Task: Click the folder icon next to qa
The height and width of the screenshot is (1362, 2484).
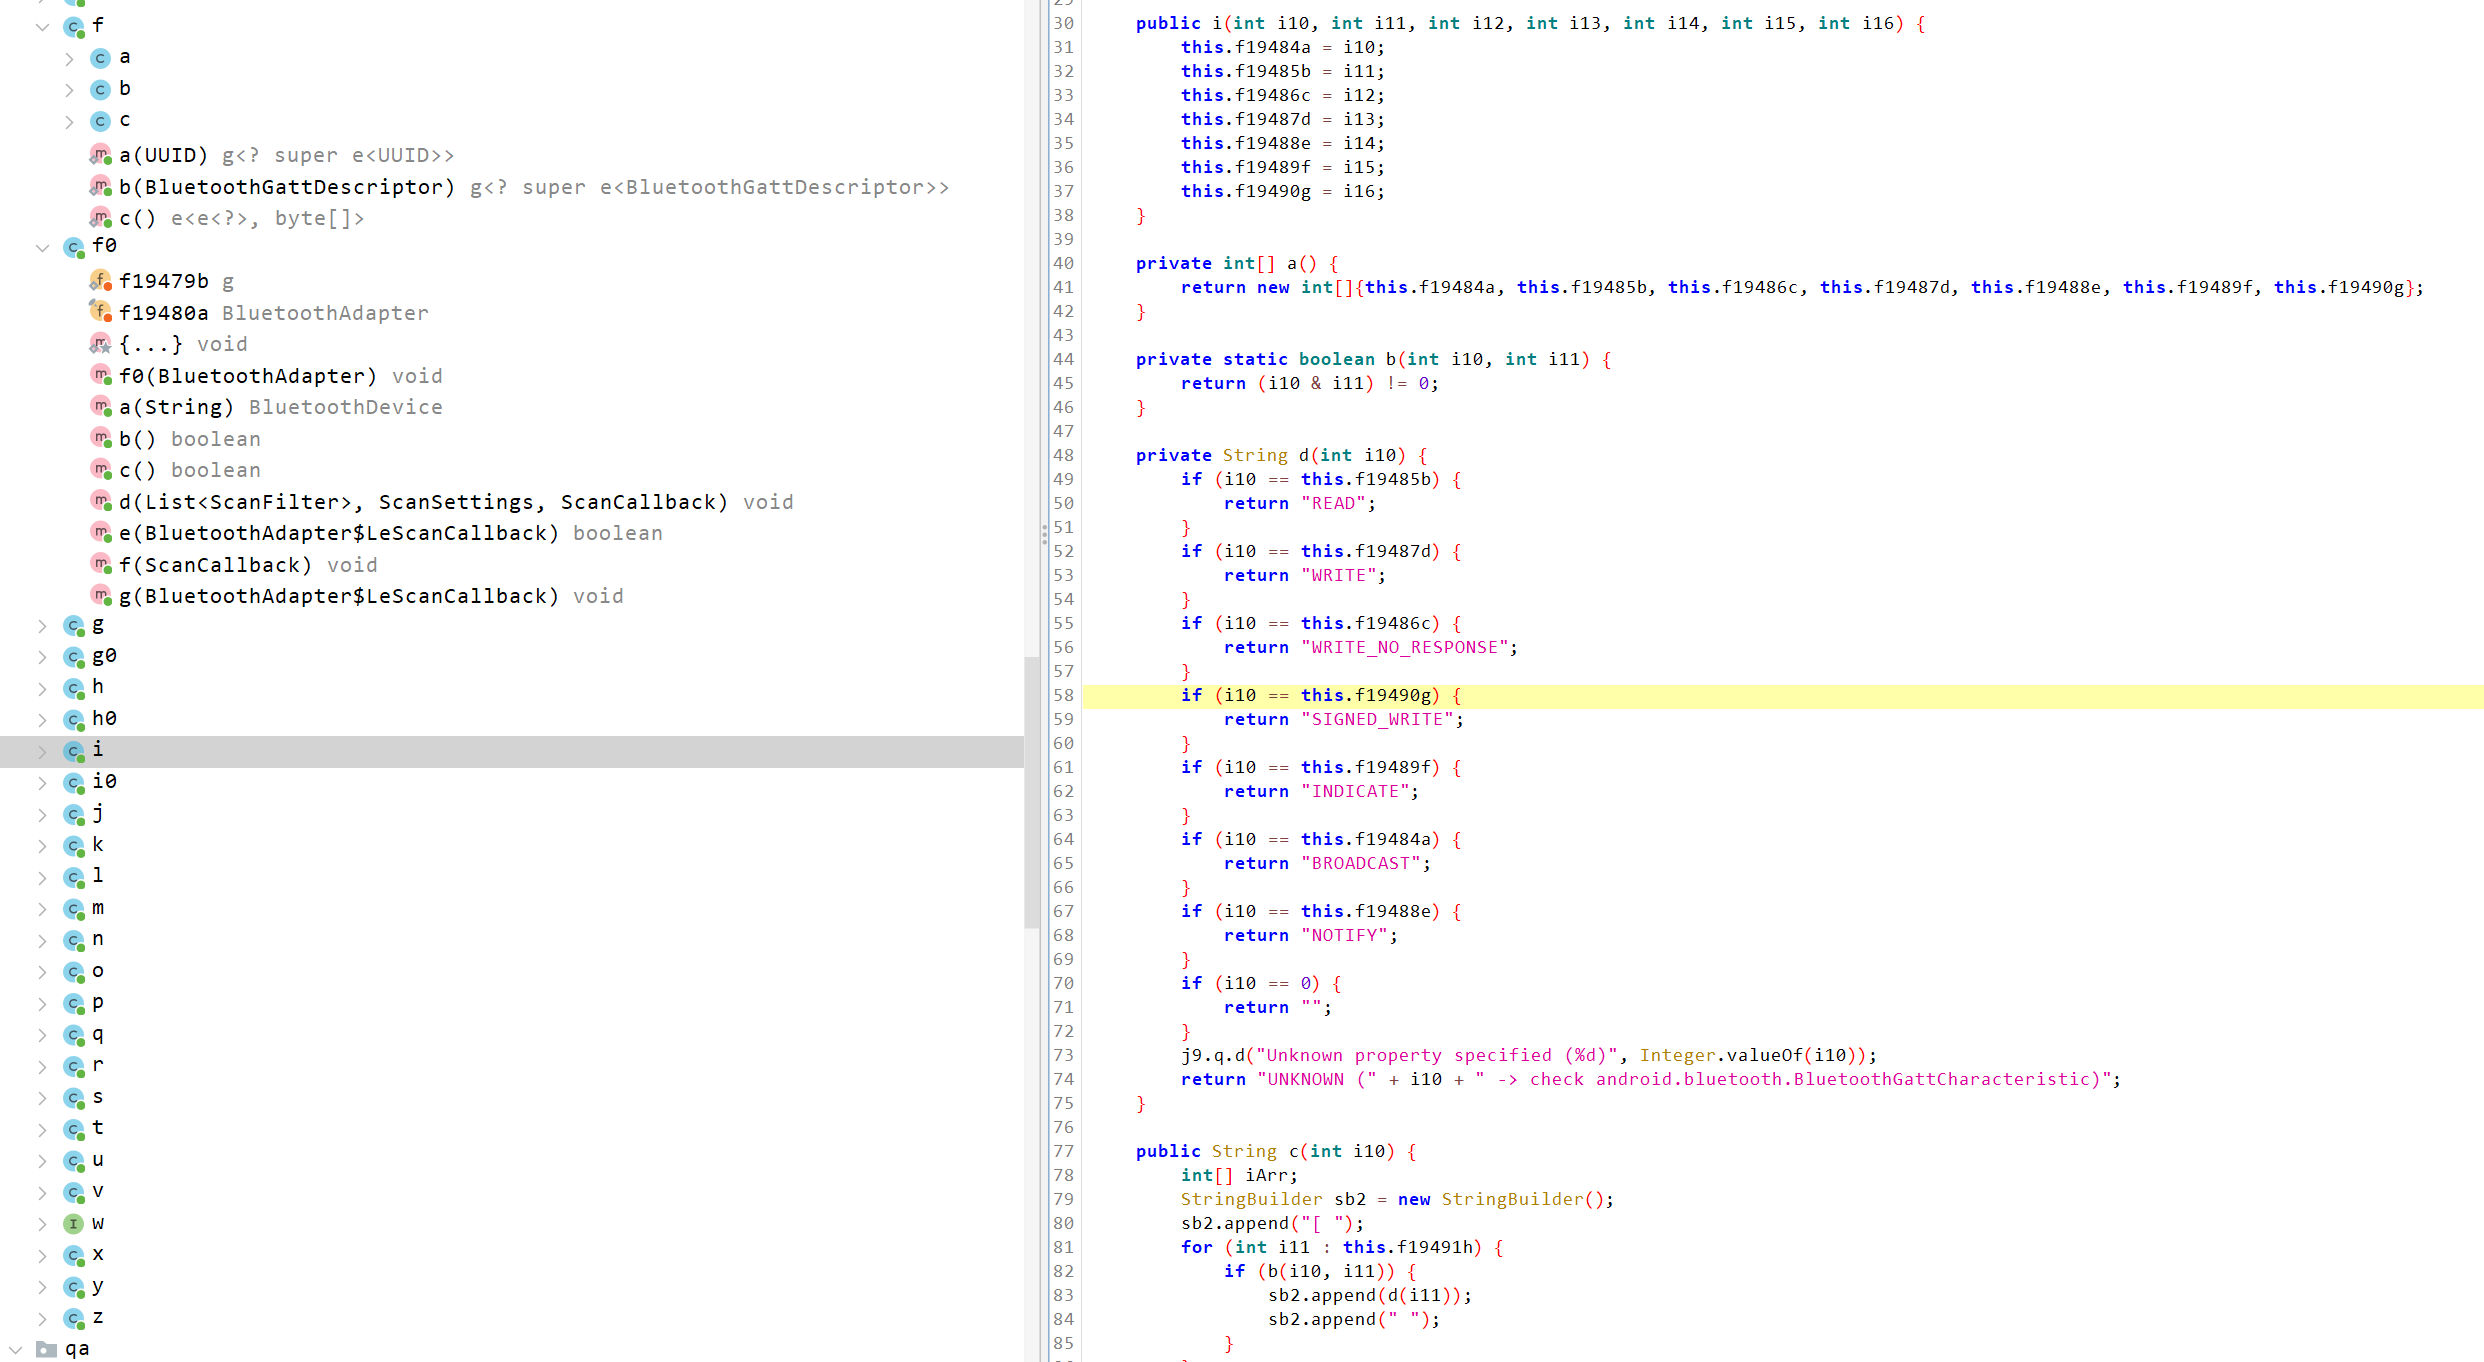Action: (44, 1348)
